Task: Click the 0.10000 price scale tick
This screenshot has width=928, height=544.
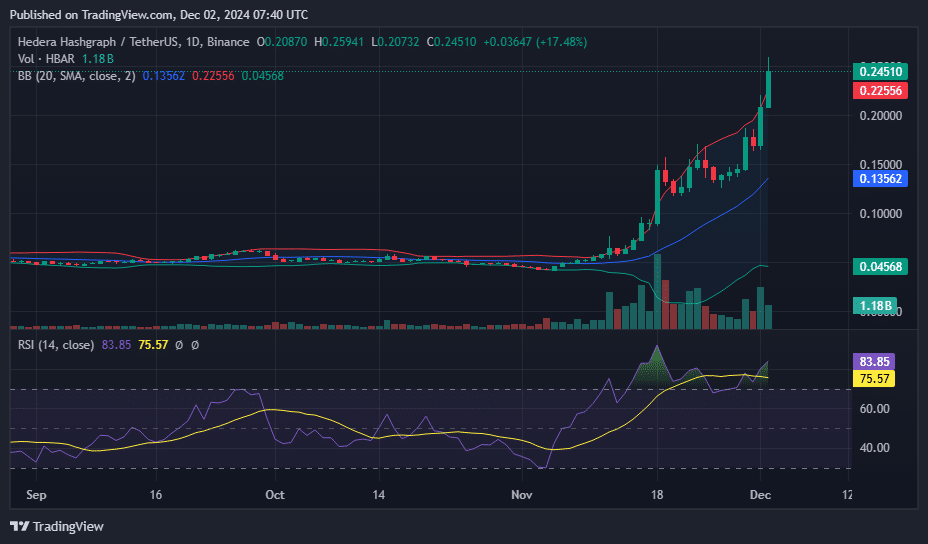Action: [881, 214]
